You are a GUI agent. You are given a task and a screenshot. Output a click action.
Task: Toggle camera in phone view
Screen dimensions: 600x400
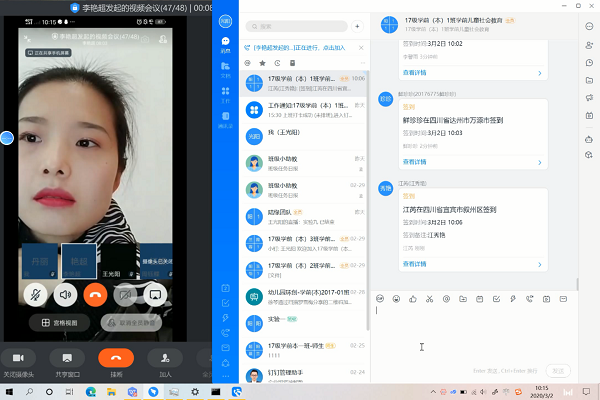[125, 295]
